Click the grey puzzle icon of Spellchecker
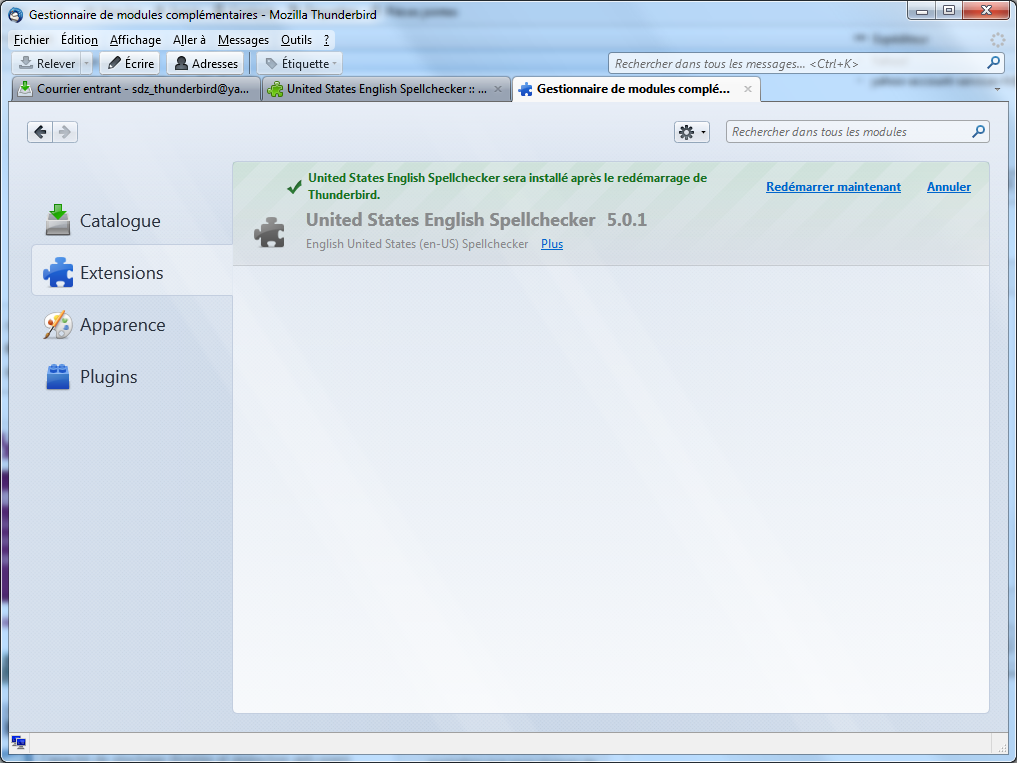 point(269,232)
